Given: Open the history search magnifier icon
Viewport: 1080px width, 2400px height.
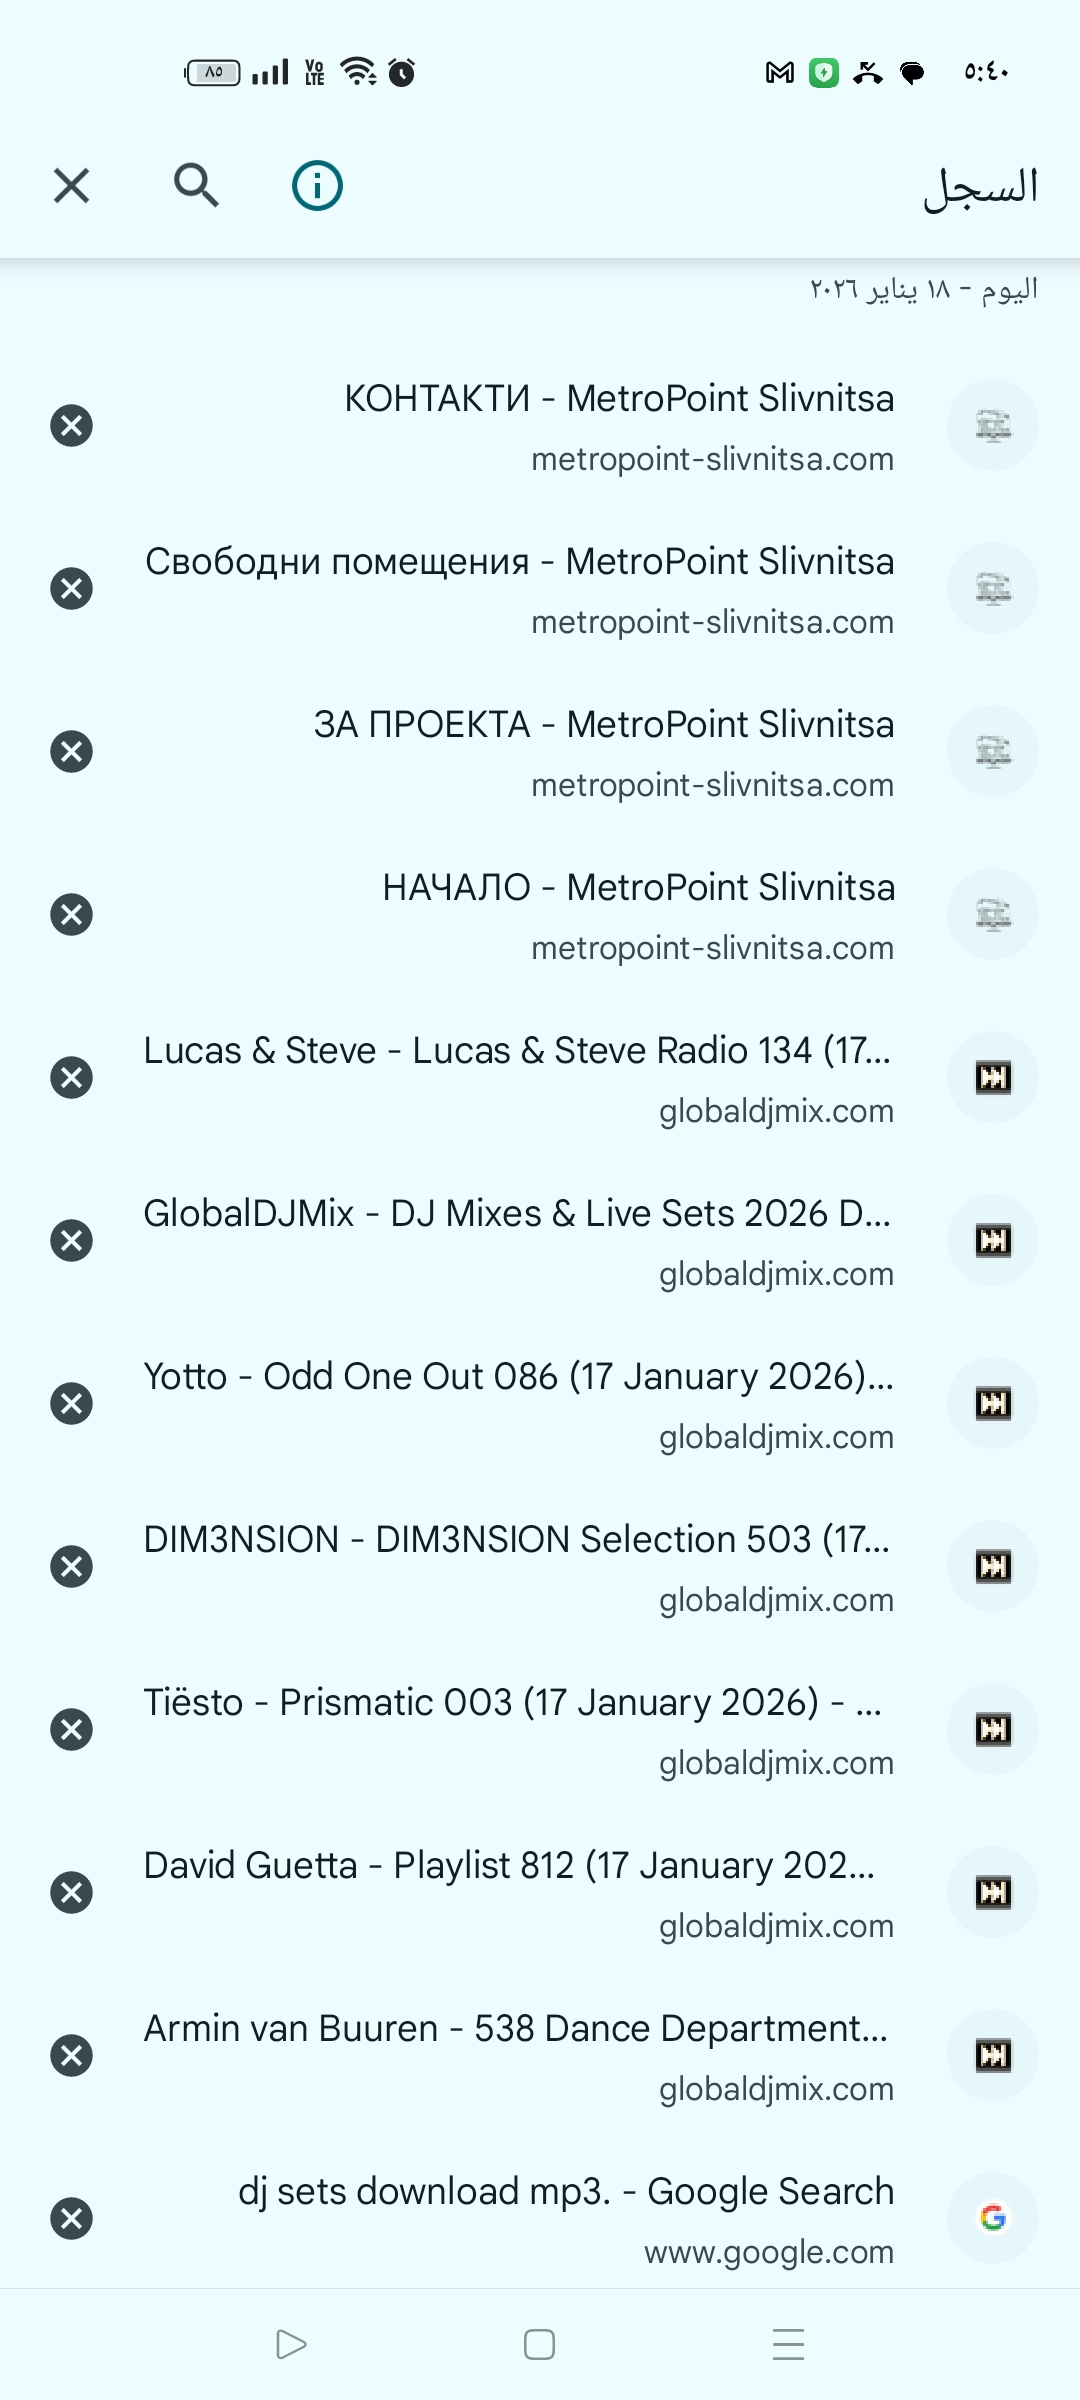Looking at the screenshot, I should click(x=196, y=185).
